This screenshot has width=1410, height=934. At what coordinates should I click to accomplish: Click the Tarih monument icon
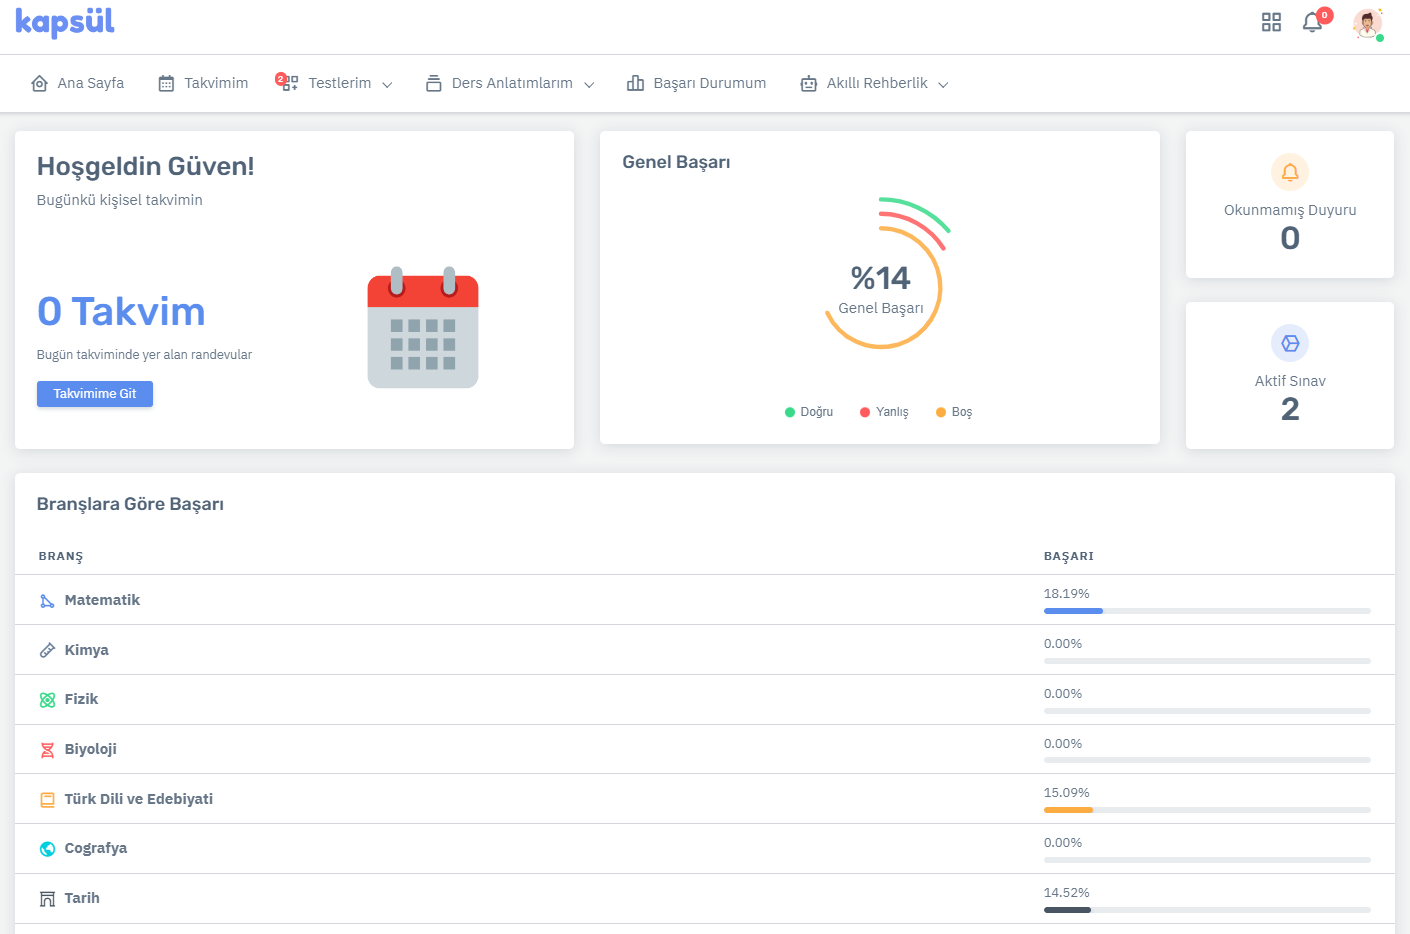[47, 898]
